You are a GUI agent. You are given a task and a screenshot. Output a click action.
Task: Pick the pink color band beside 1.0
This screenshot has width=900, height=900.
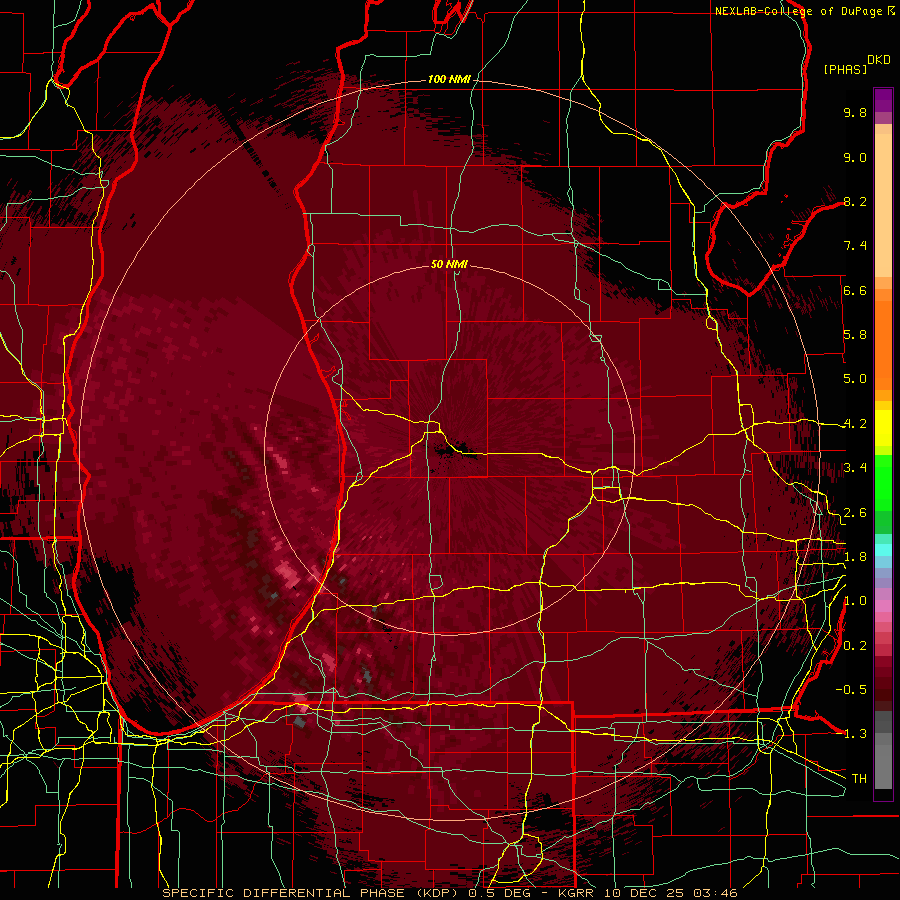click(883, 606)
